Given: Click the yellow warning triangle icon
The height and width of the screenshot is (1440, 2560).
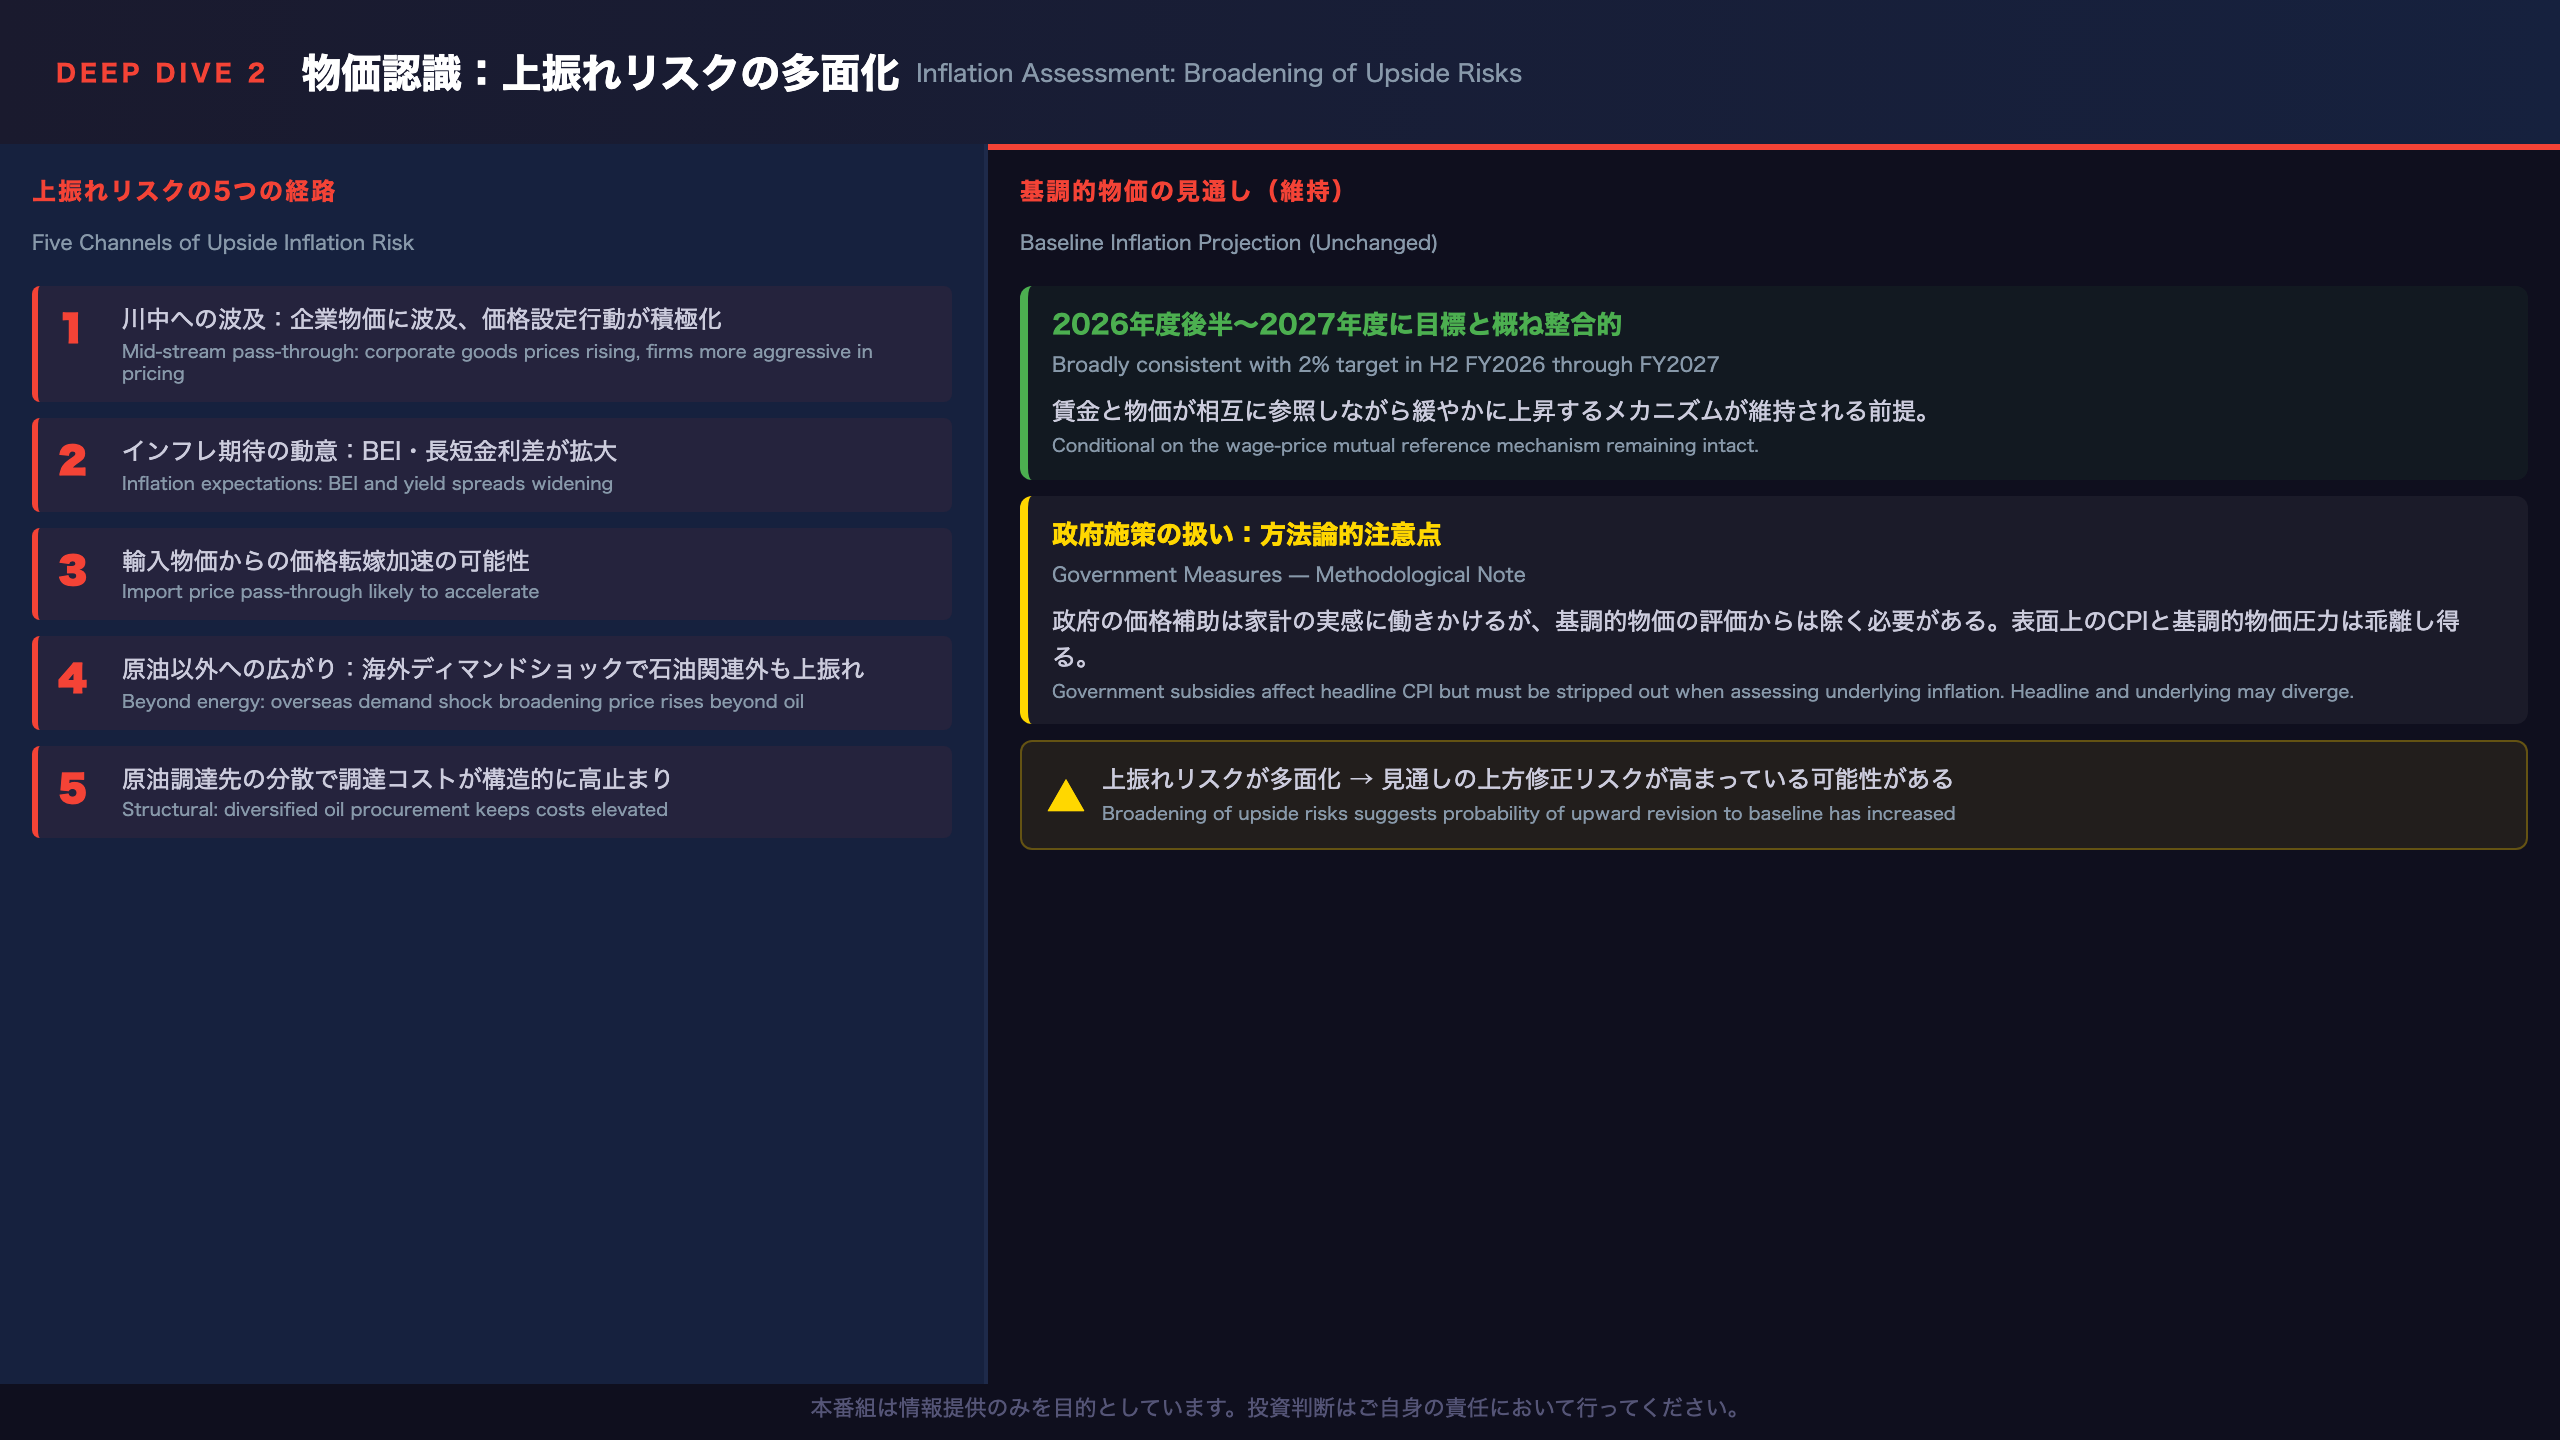Looking at the screenshot, I should pos(1066,795).
